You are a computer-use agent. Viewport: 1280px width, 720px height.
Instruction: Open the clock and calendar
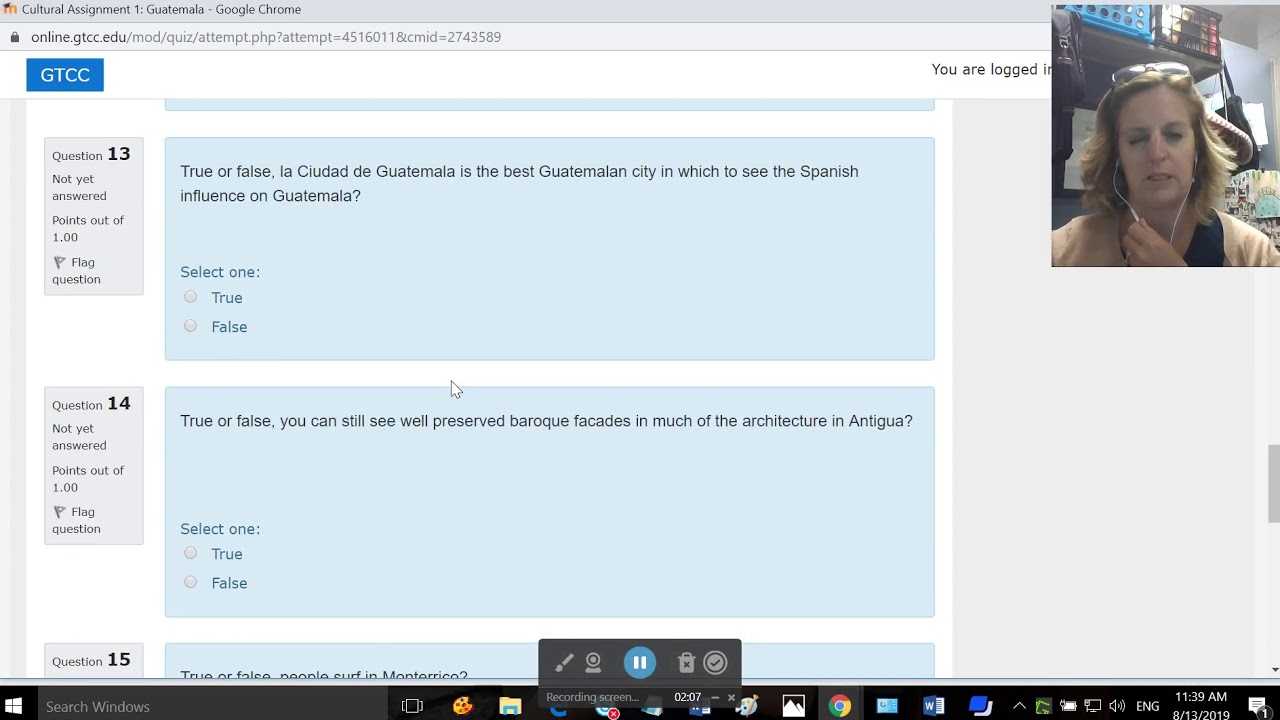point(1201,706)
